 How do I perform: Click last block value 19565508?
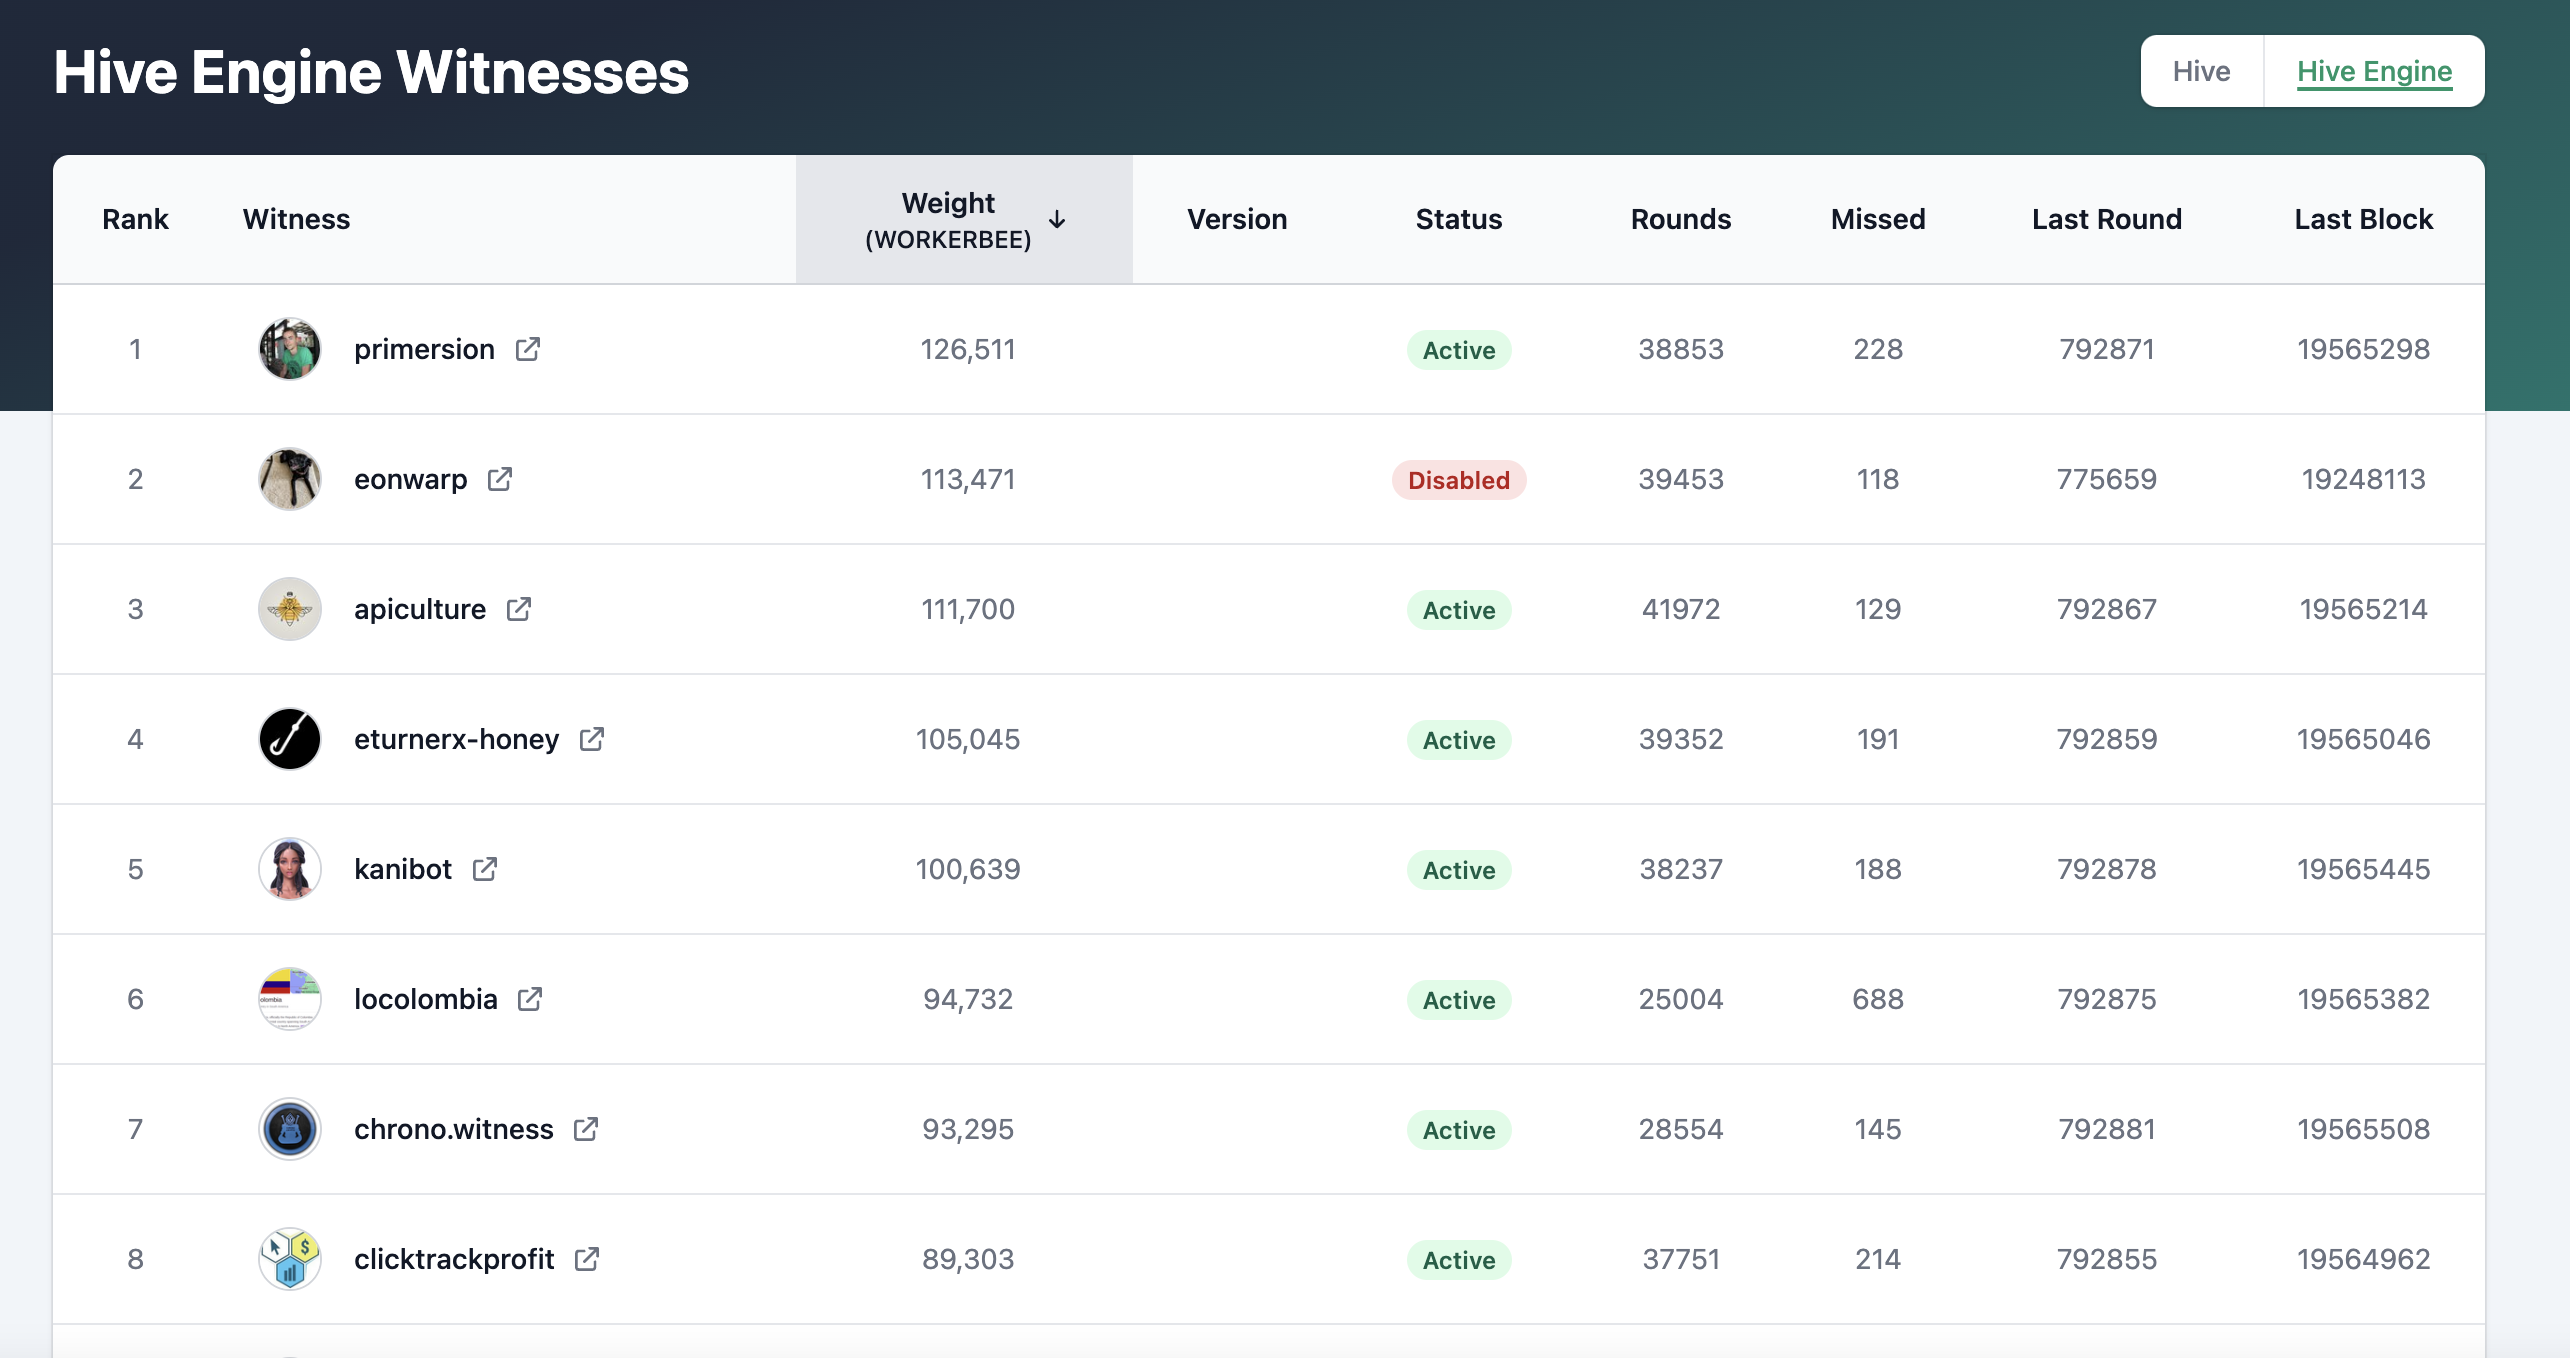(x=2364, y=1129)
